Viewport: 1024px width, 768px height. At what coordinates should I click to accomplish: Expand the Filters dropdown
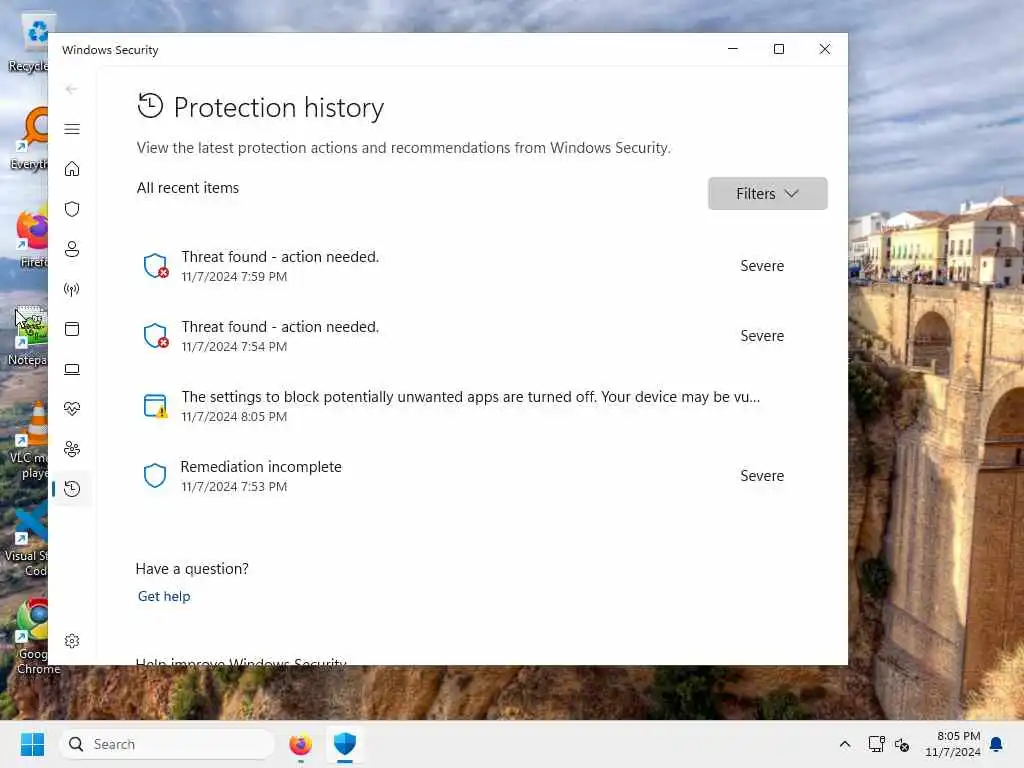[767, 193]
